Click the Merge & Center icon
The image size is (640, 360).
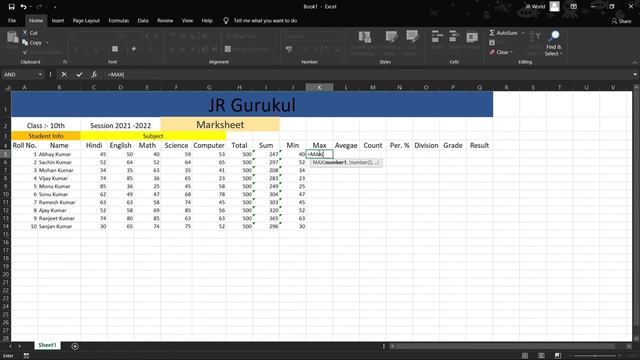228,49
